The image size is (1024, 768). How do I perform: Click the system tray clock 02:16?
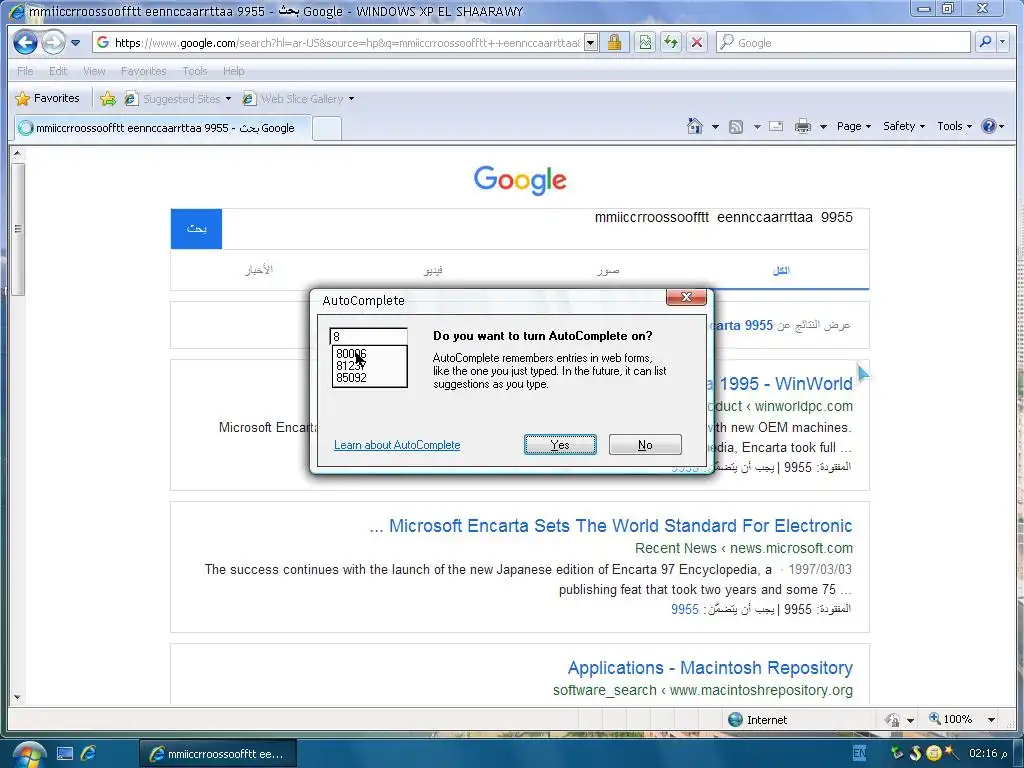coord(988,753)
